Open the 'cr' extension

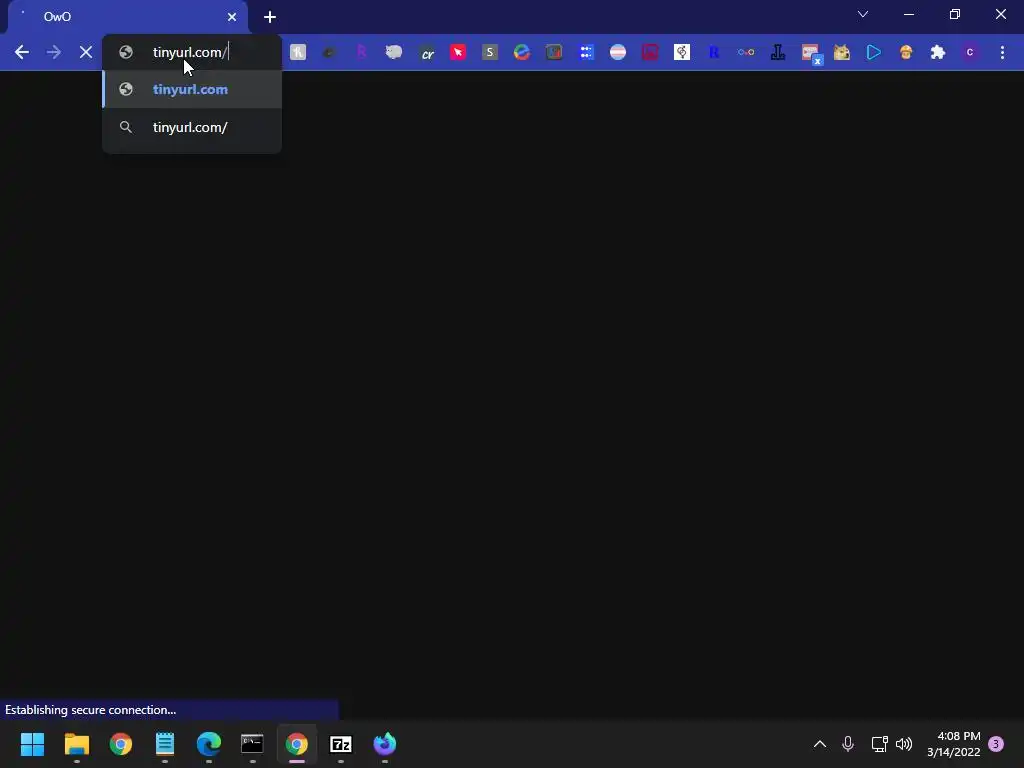(x=427, y=52)
